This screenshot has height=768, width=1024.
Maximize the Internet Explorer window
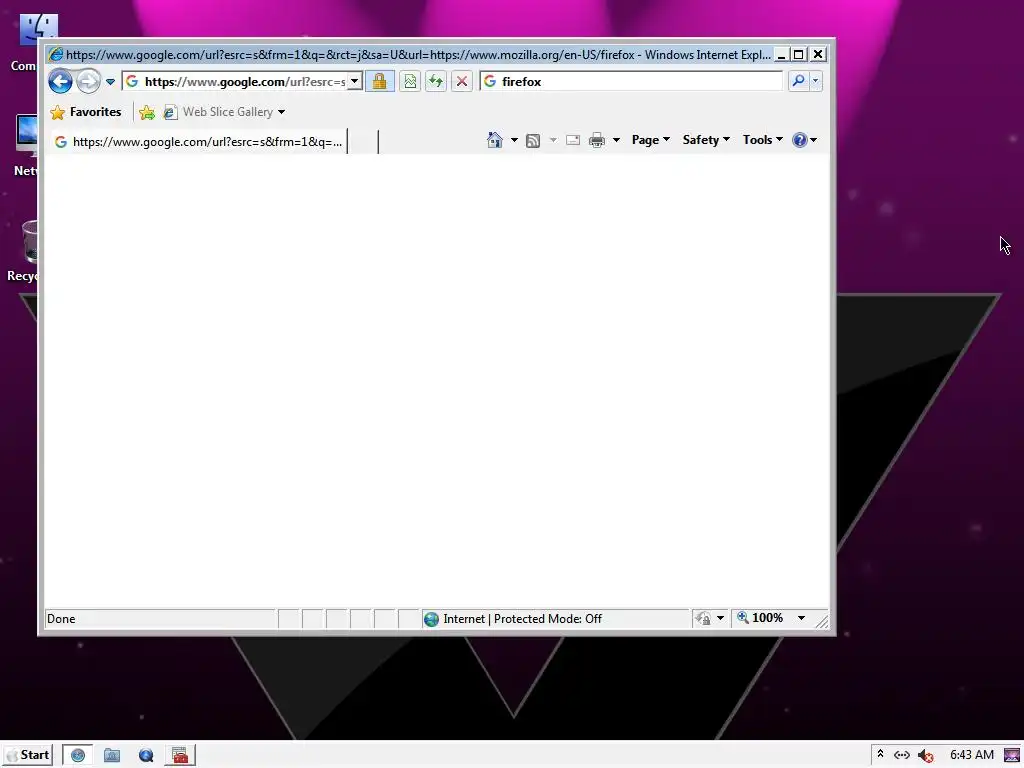pos(799,55)
